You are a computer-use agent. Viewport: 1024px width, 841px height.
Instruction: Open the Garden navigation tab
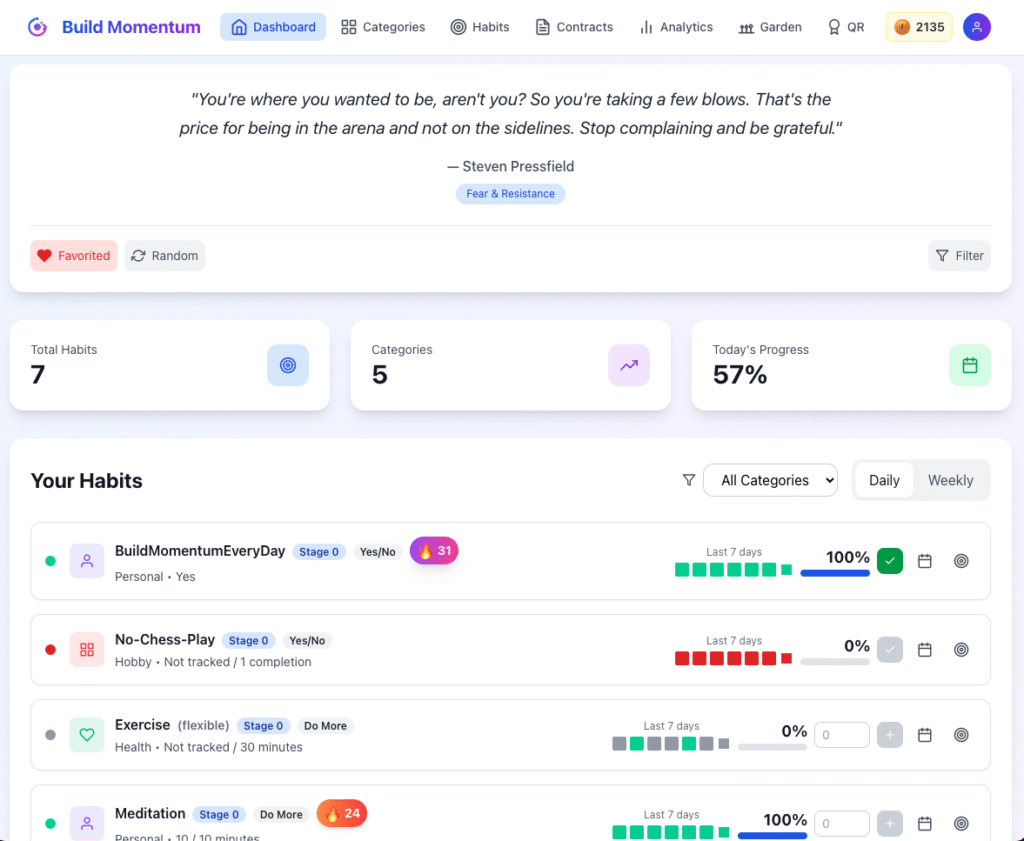(x=770, y=27)
